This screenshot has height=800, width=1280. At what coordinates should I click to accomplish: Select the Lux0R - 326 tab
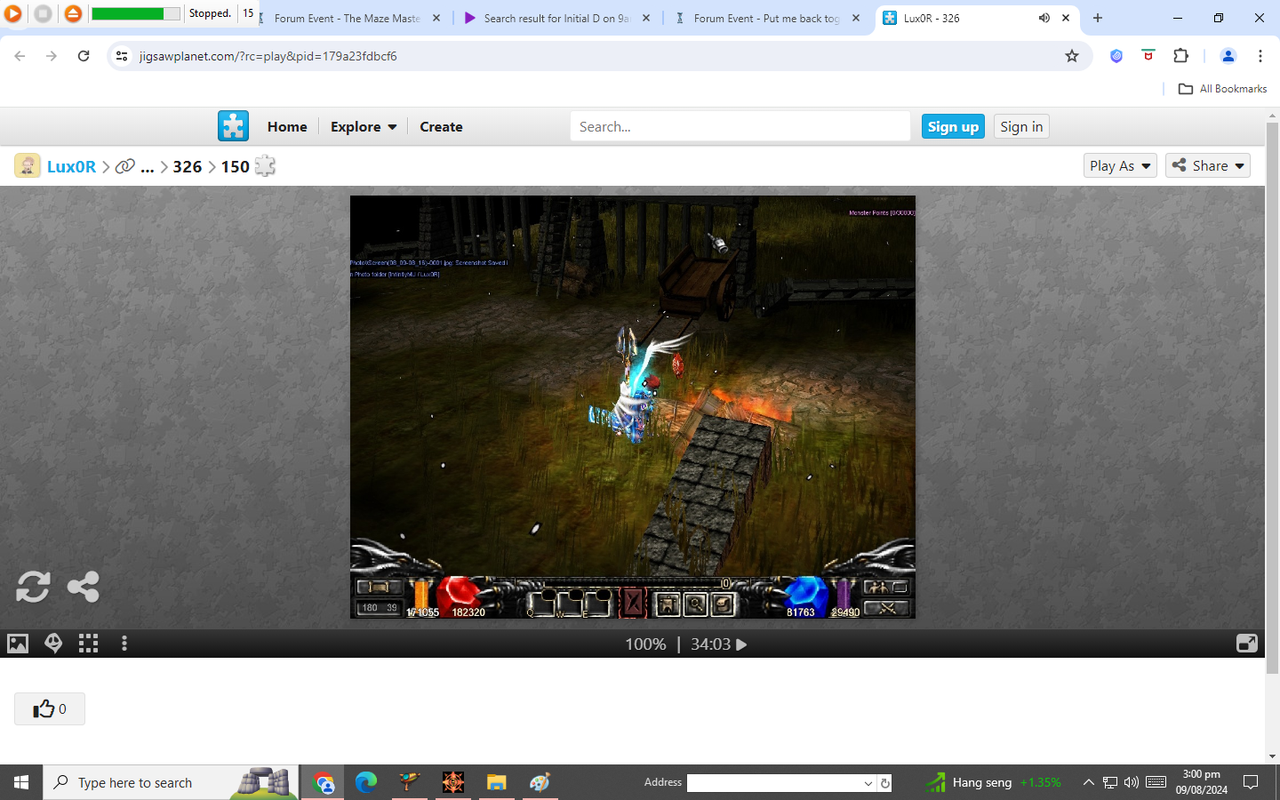[x=975, y=18]
